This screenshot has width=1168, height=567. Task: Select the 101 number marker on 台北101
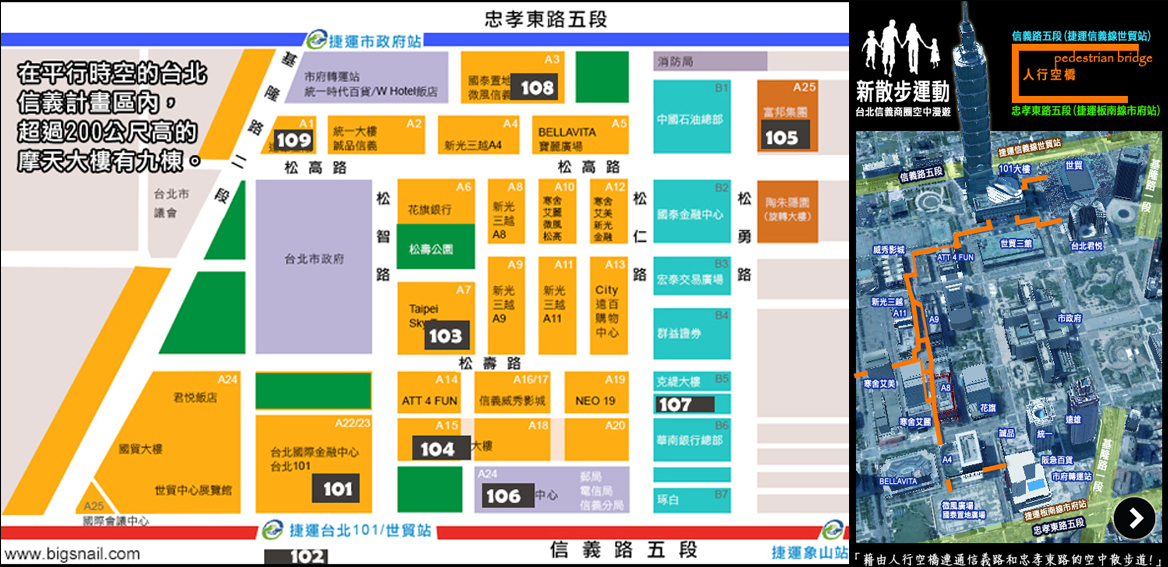coord(338,489)
